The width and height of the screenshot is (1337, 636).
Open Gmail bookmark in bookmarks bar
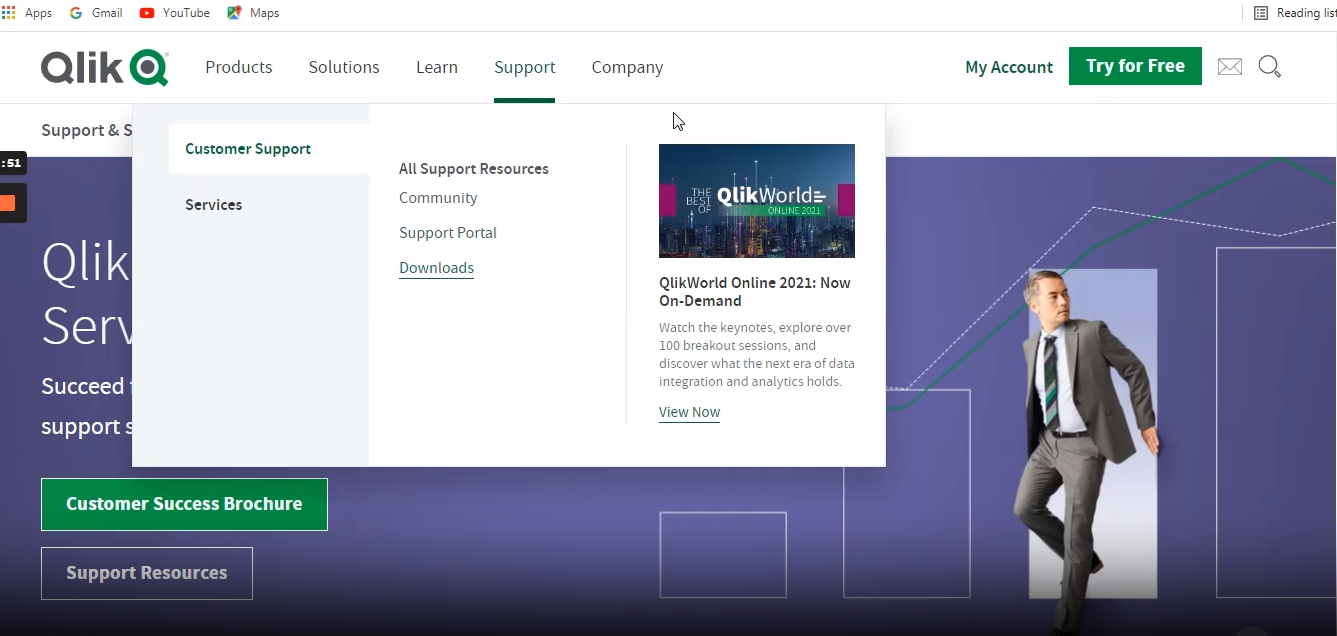pyautogui.click(x=96, y=13)
